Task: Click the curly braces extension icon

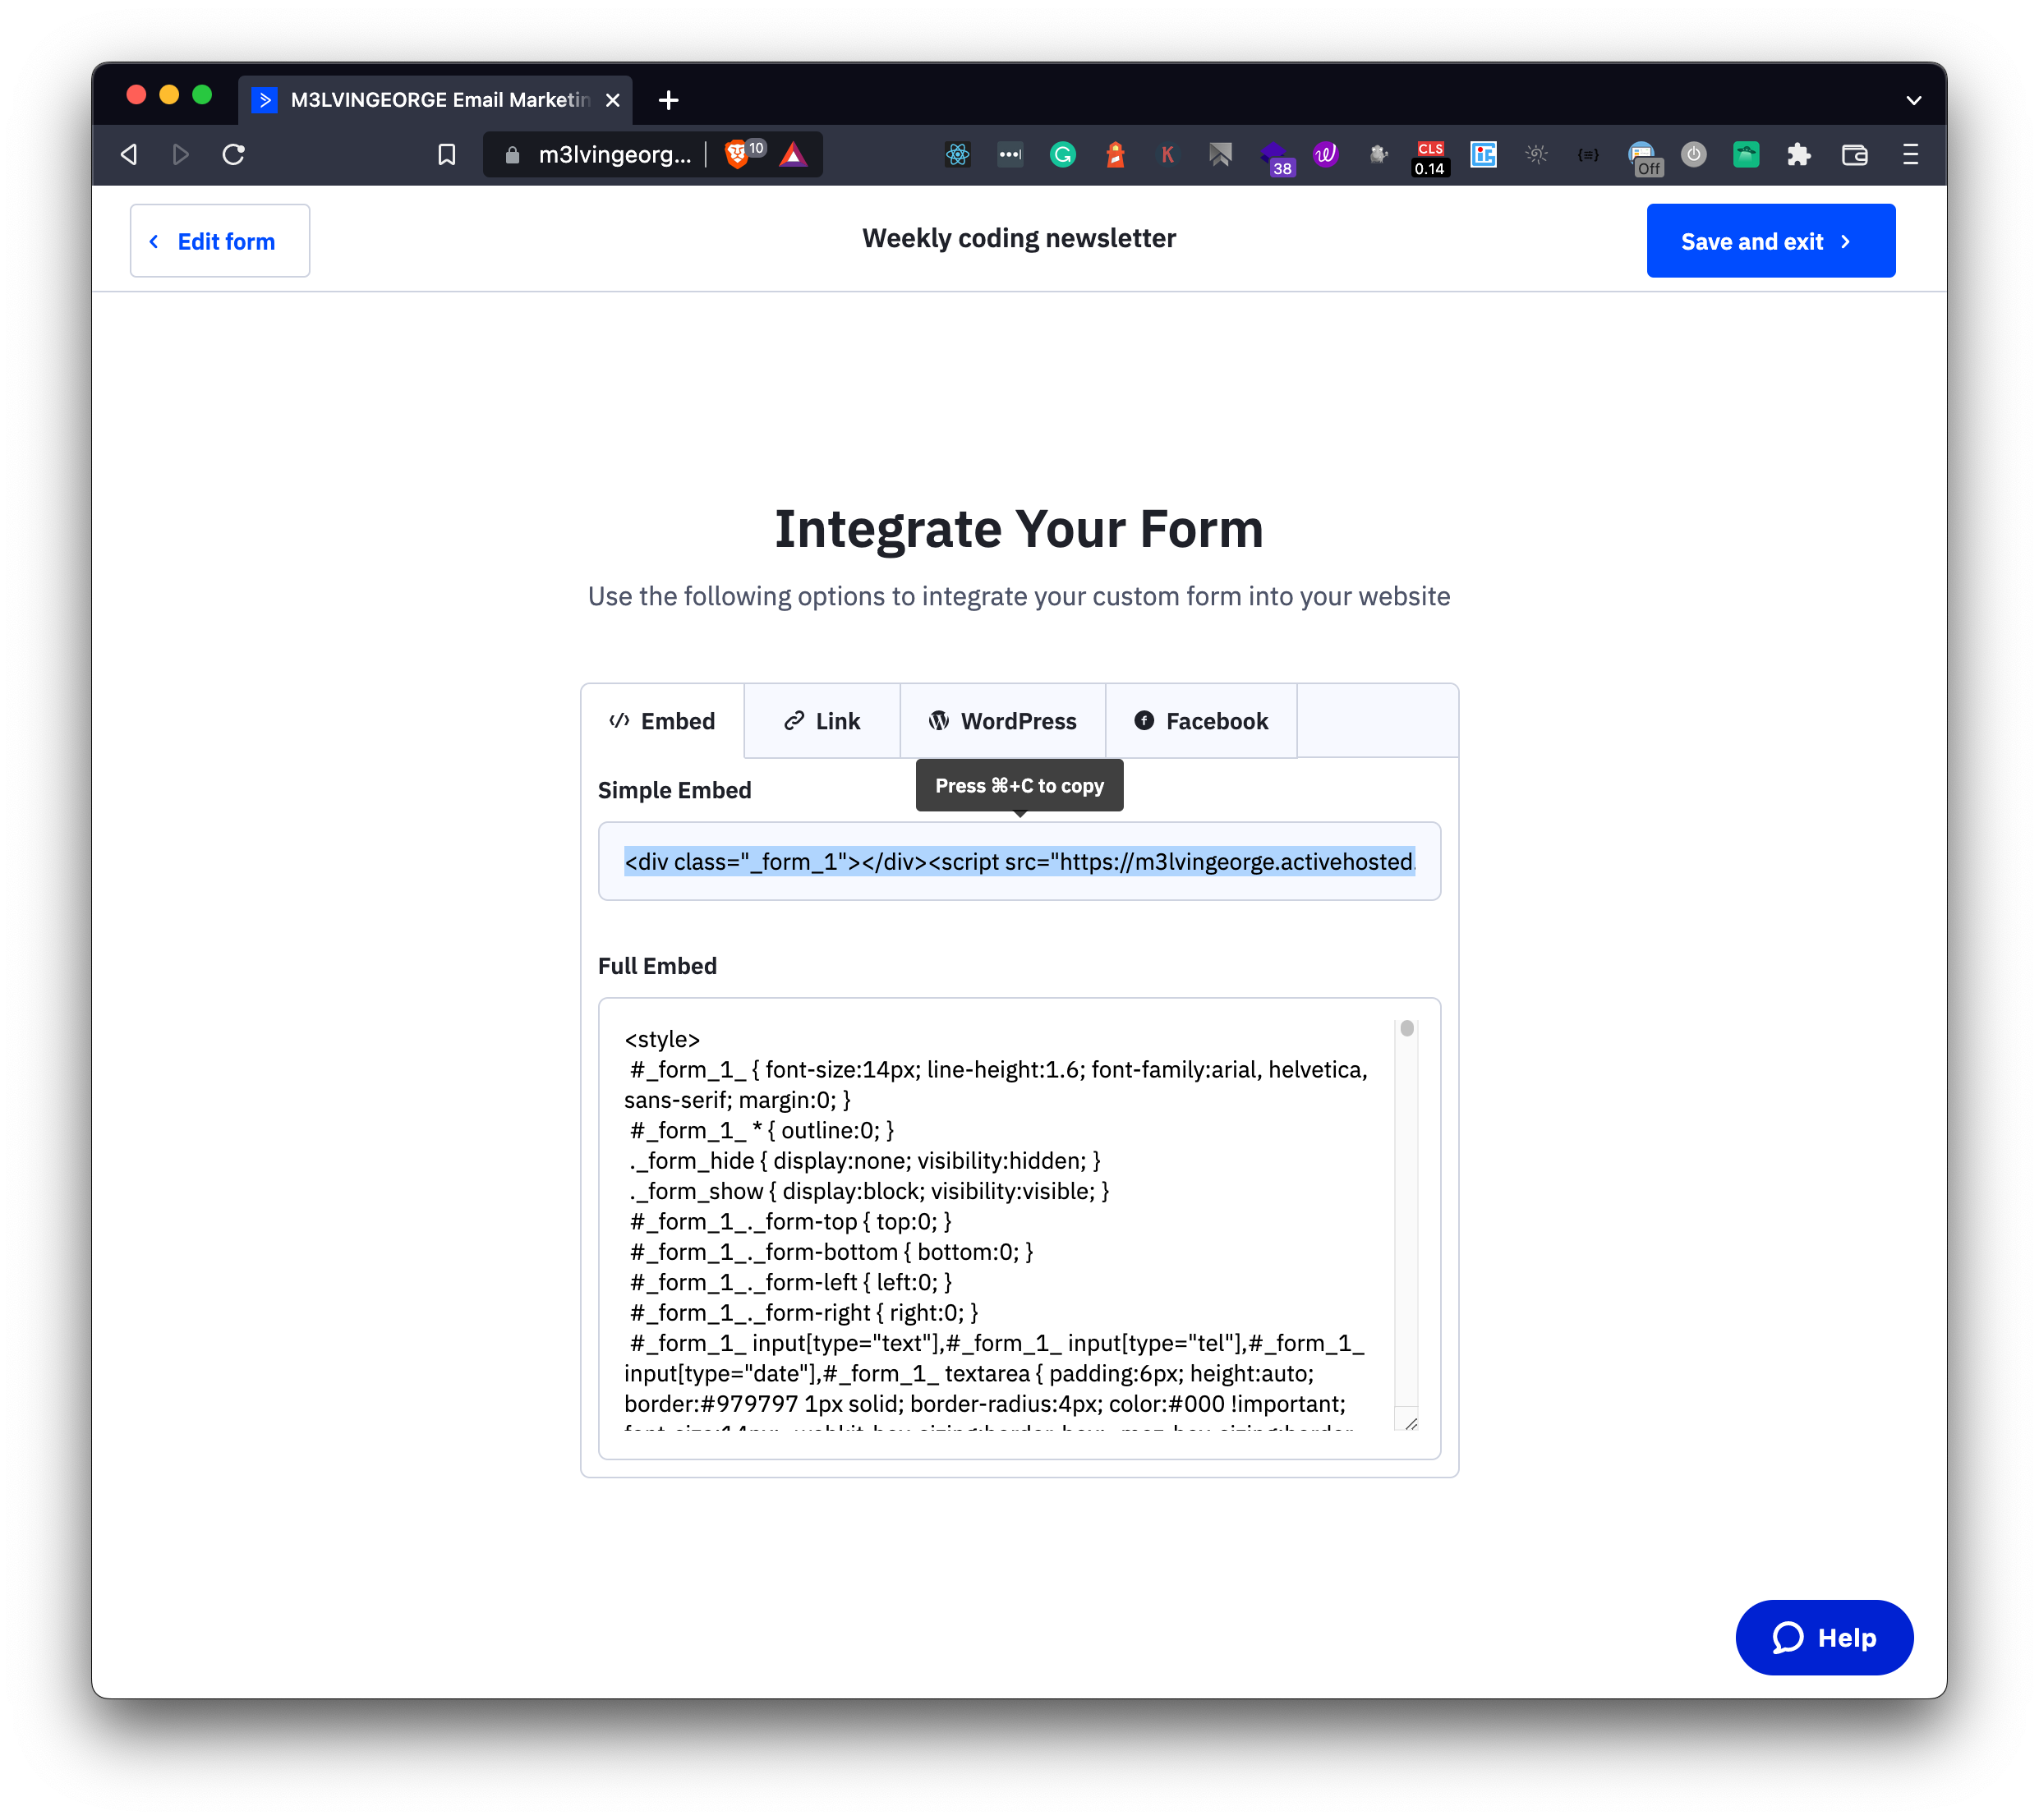Action: click(x=1588, y=155)
